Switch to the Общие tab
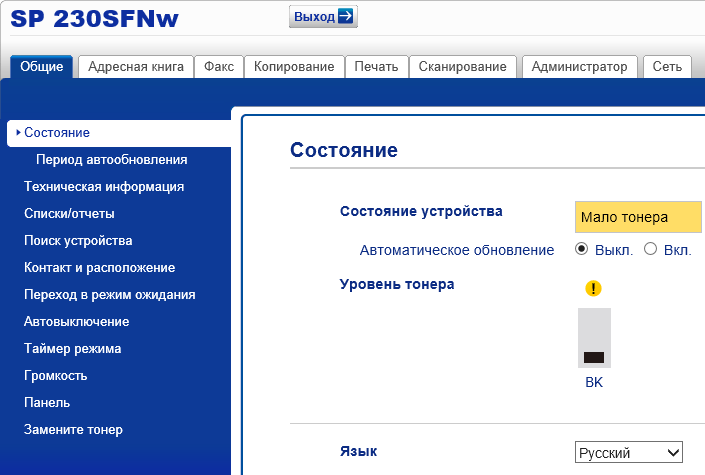This screenshot has height=475, width=705. (41, 67)
